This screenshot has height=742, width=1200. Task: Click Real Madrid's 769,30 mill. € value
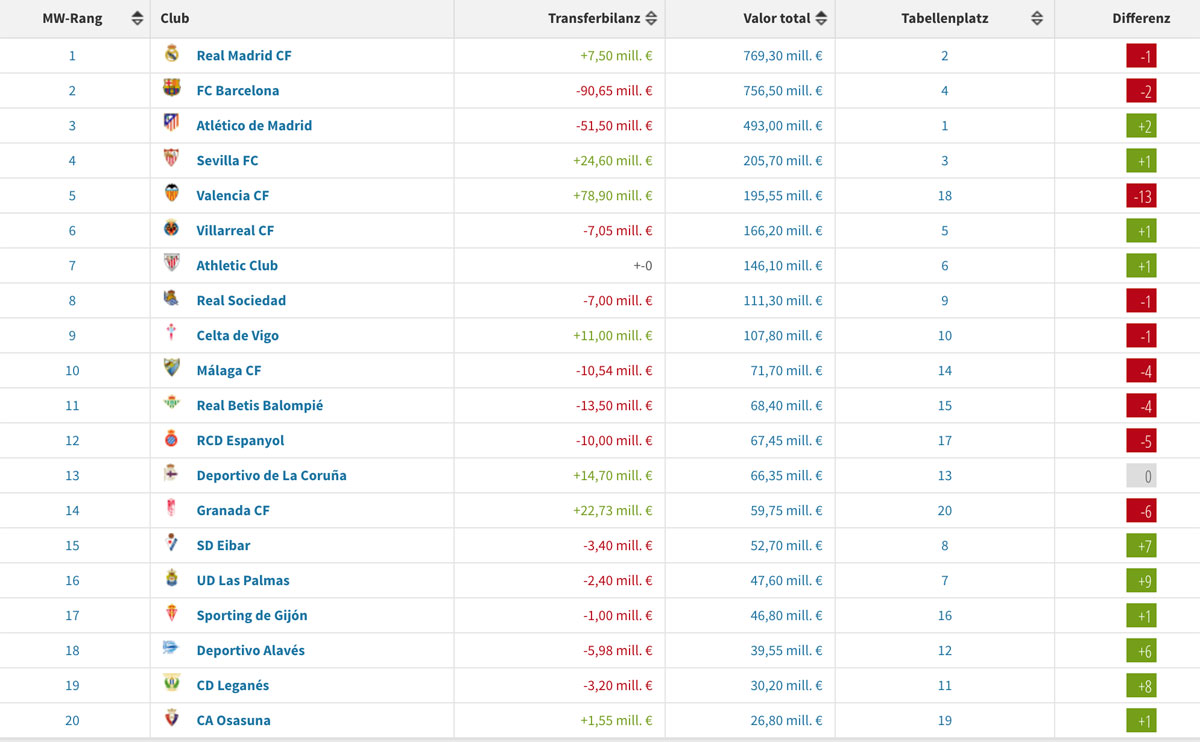point(783,55)
